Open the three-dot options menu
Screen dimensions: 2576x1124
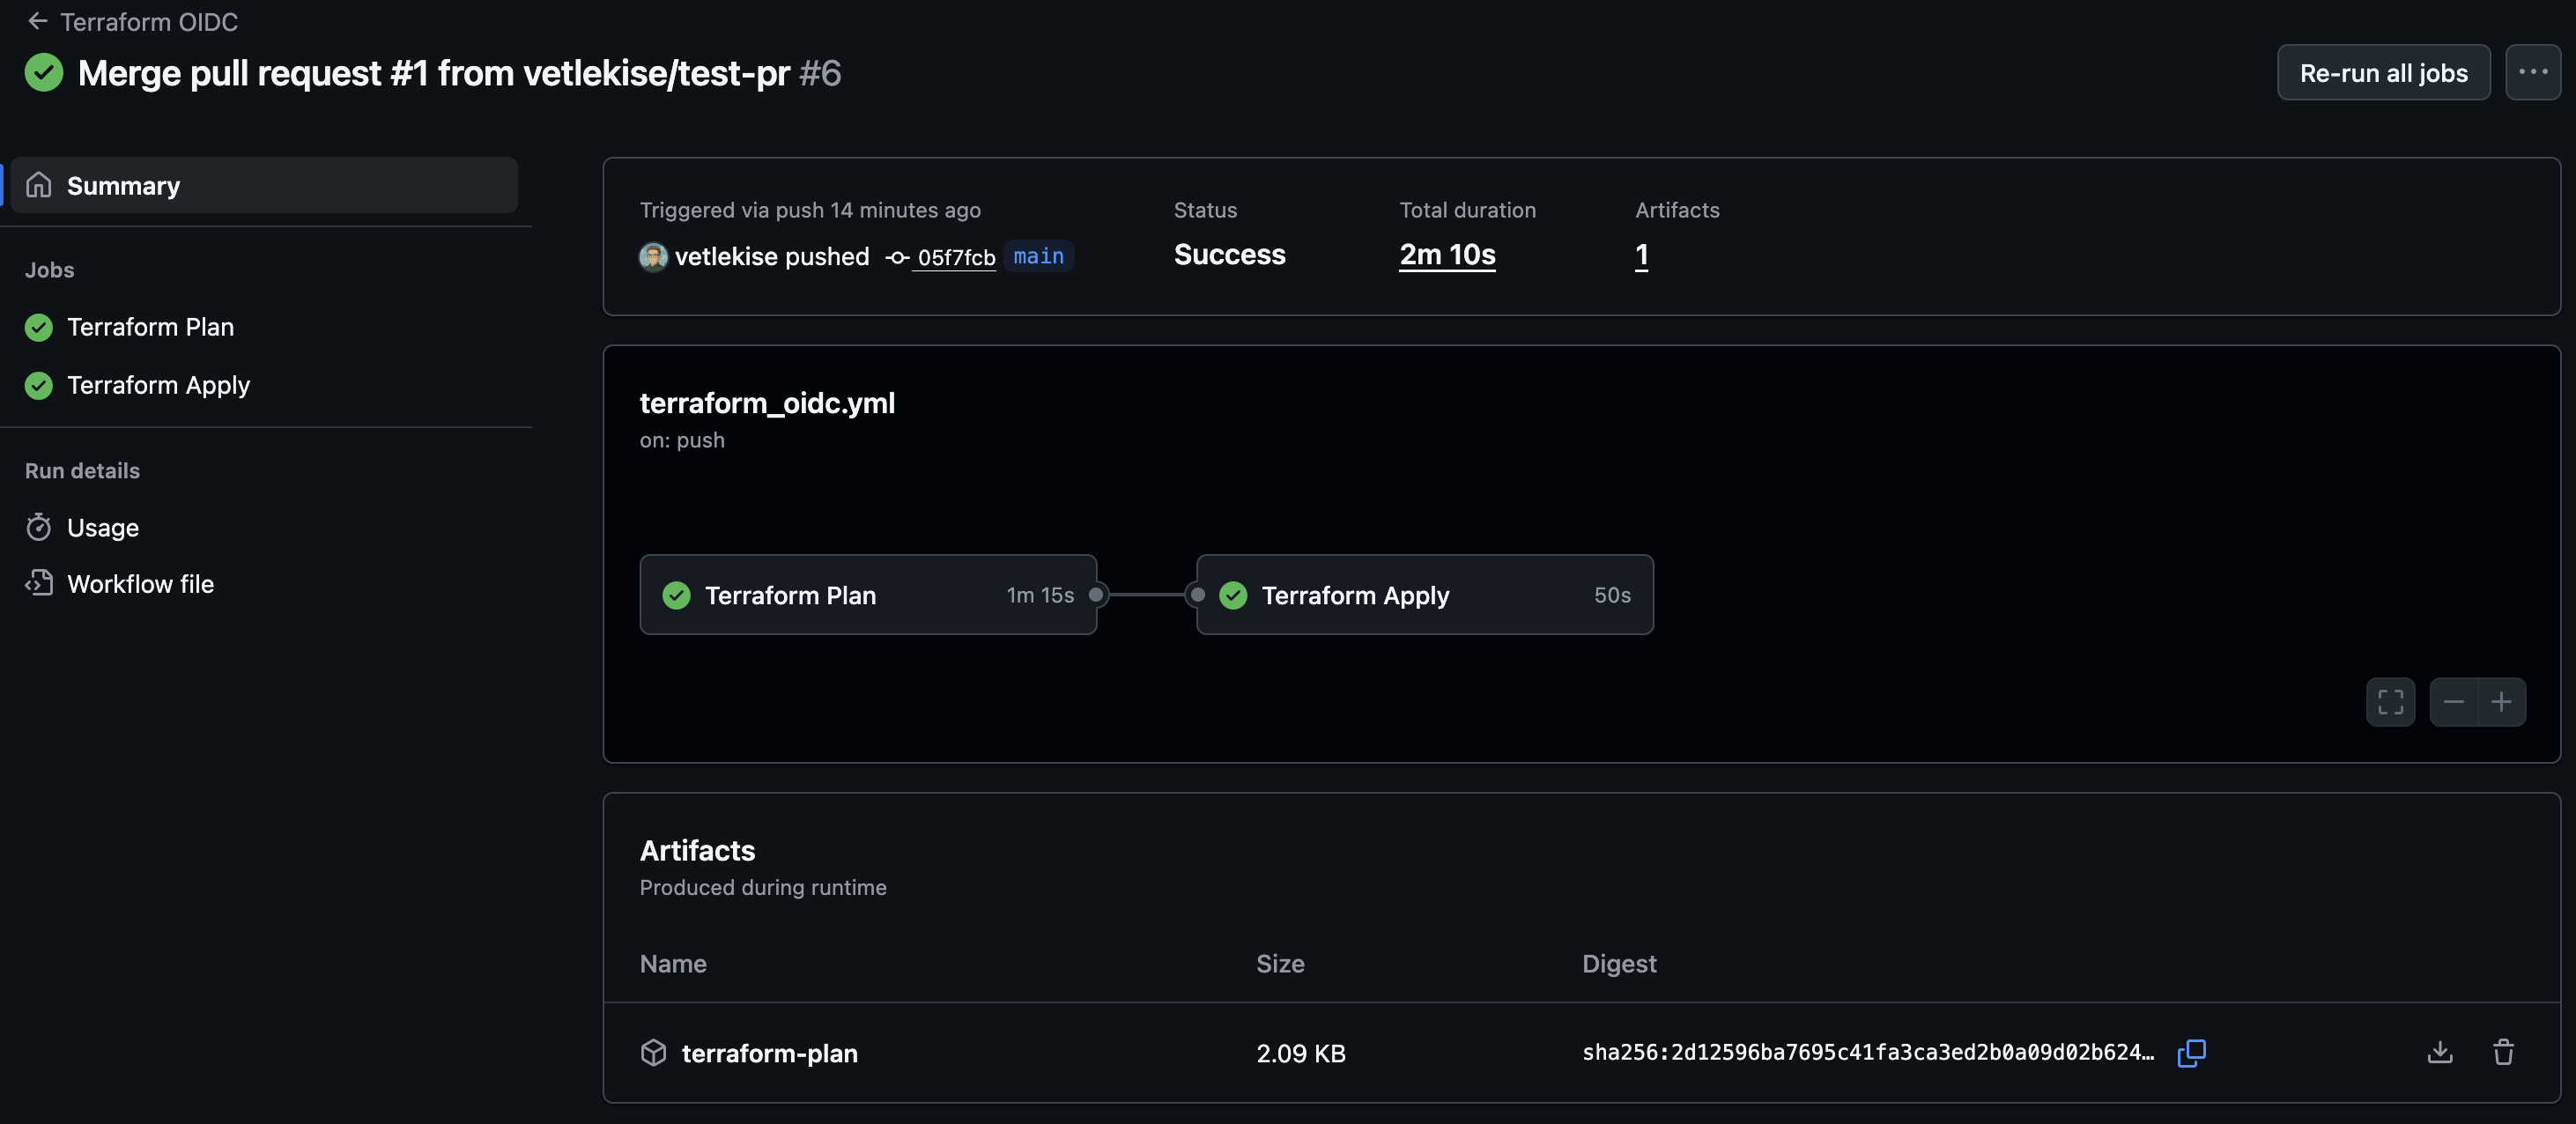(2532, 72)
